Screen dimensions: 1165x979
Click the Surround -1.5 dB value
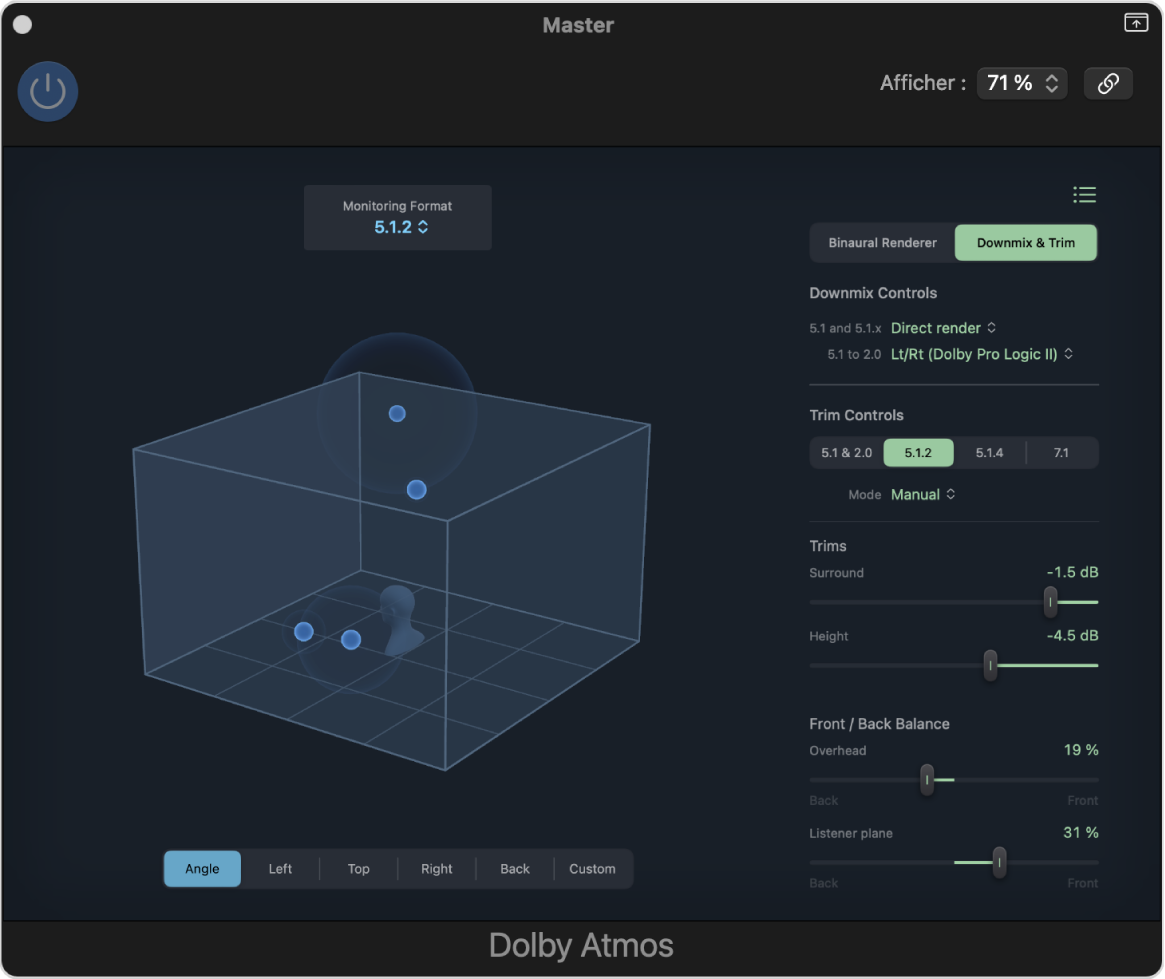point(1072,572)
